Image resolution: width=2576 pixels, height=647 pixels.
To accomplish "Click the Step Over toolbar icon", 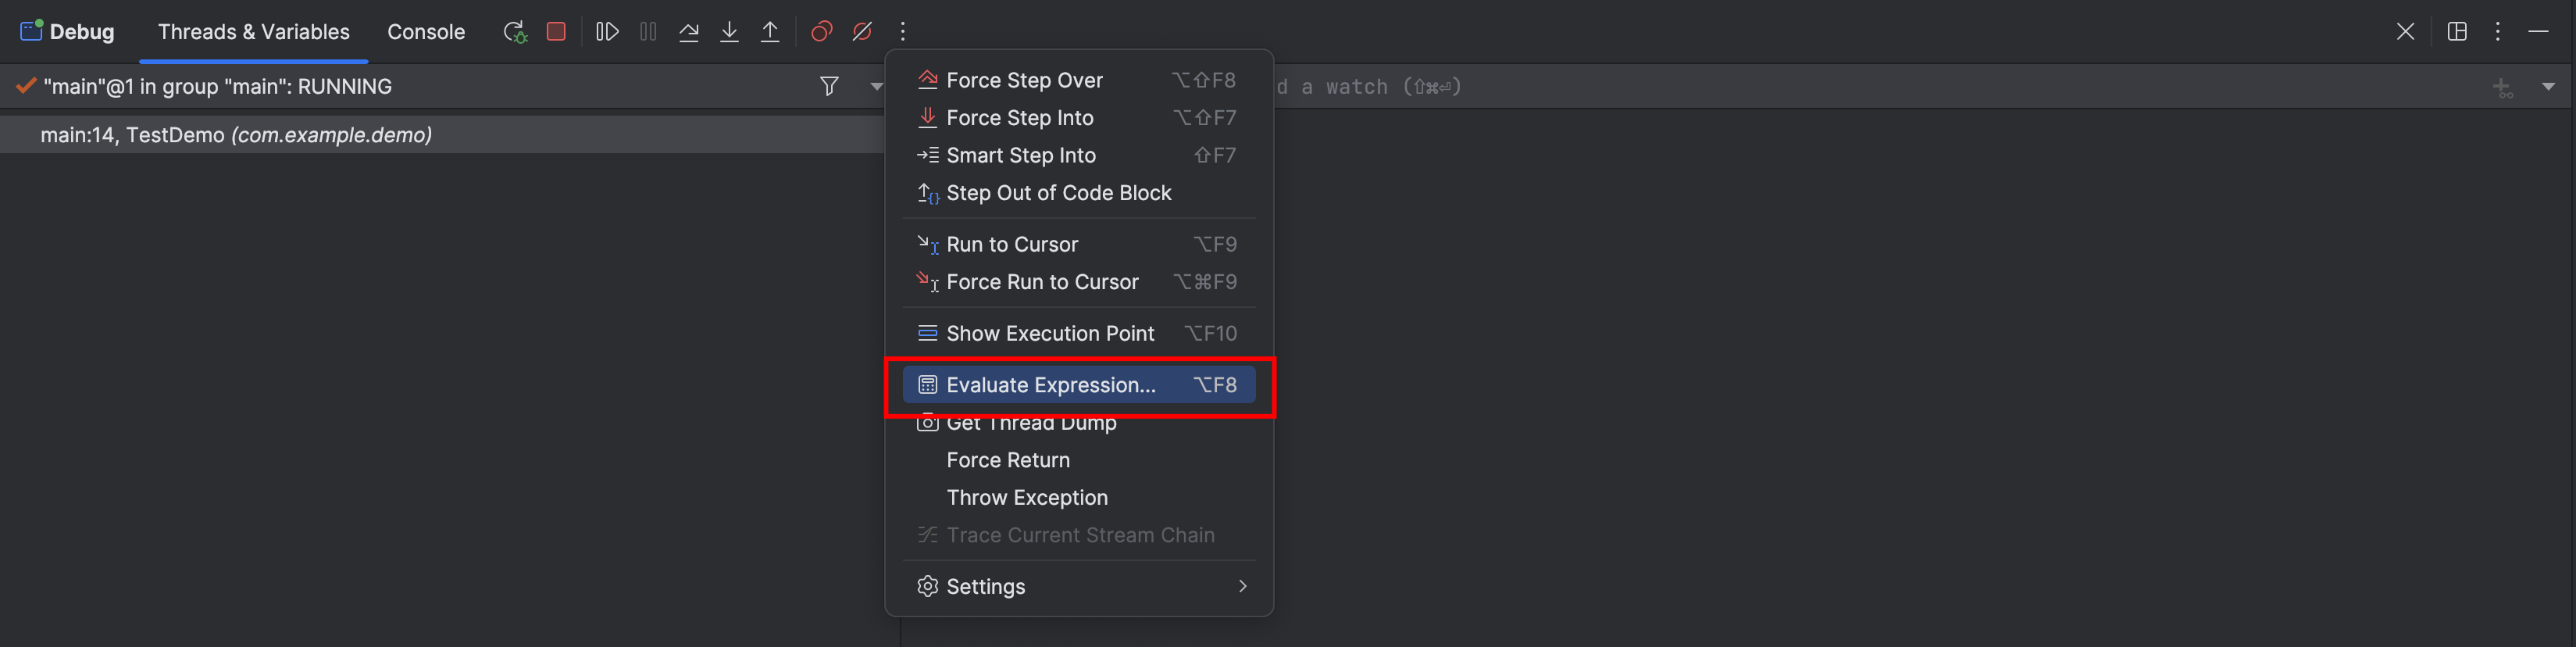I will tap(689, 32).
